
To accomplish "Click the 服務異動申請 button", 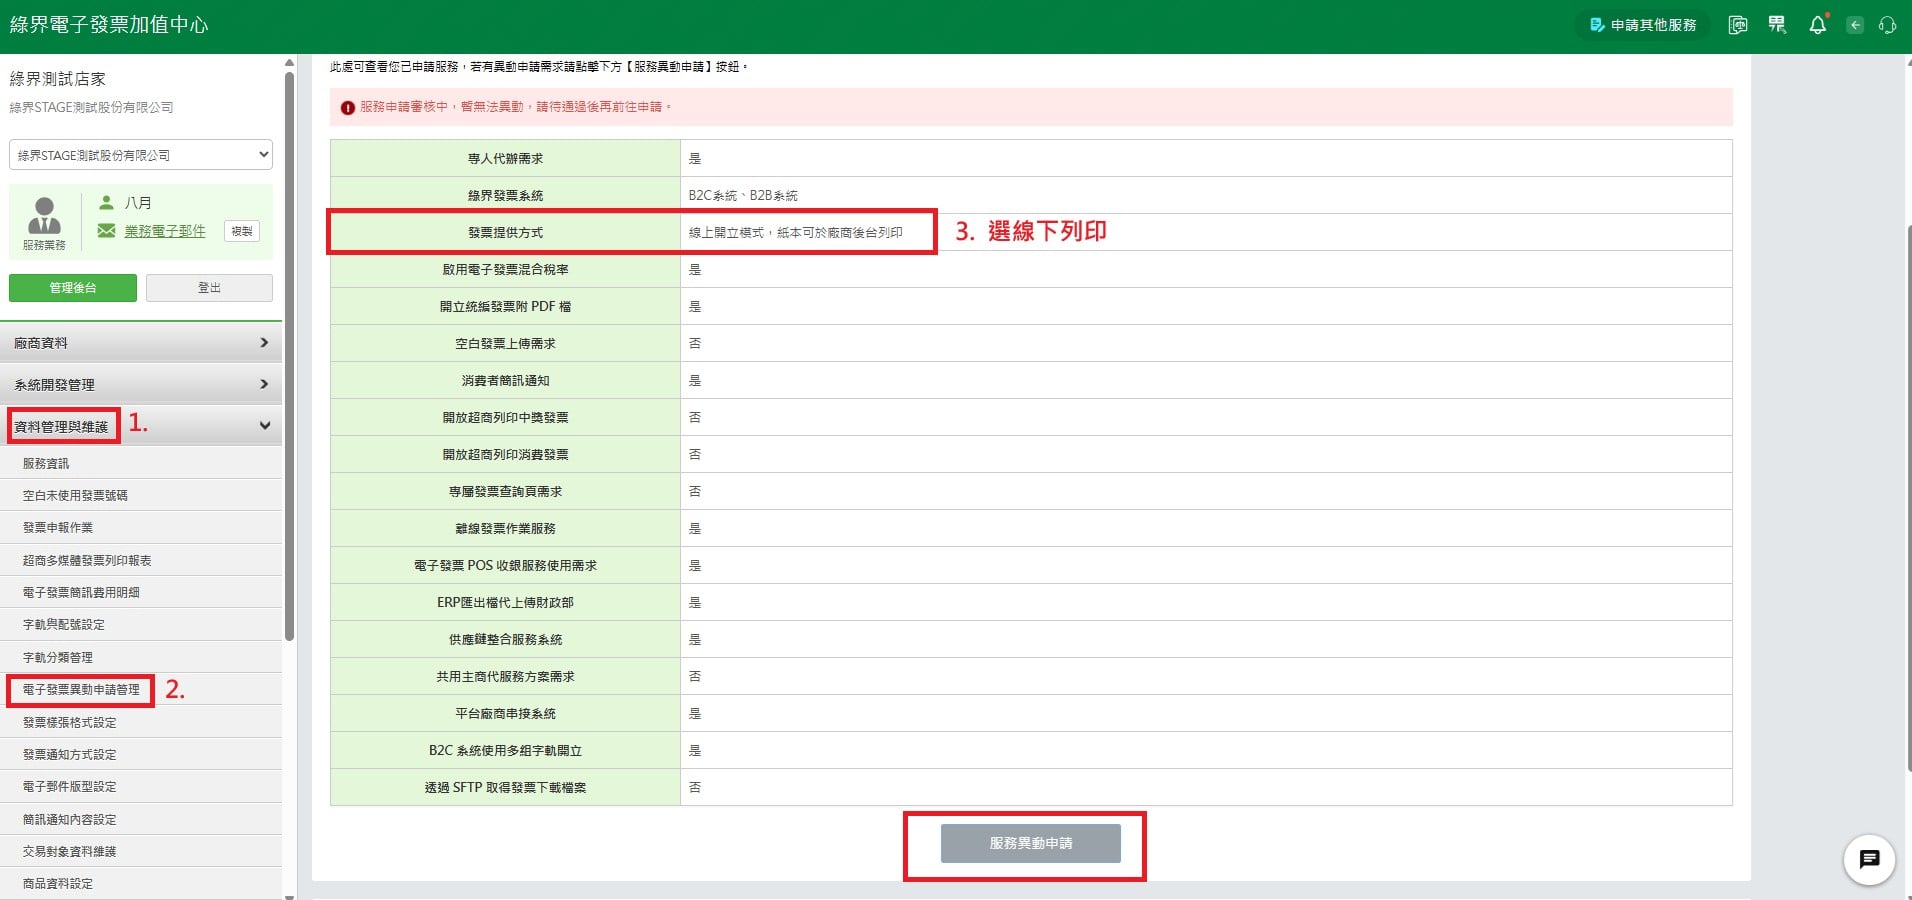I will 1031,843.
